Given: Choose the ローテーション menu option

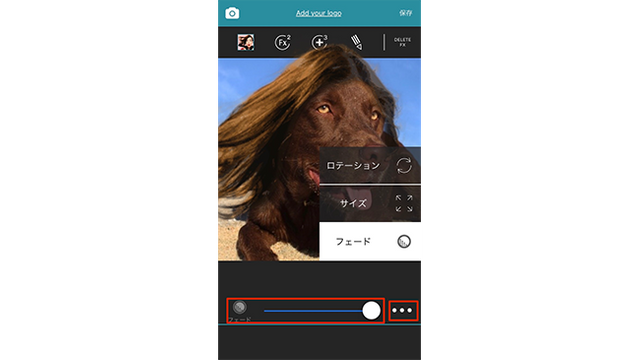Looking at the screenshot, I should (x=370, y=165).
